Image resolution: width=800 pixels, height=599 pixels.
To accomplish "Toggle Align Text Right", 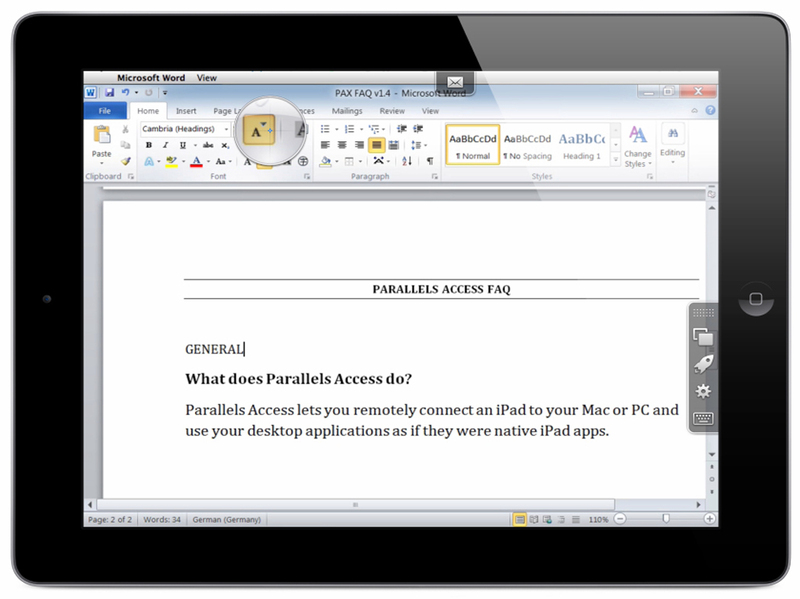I will [359, 145].
